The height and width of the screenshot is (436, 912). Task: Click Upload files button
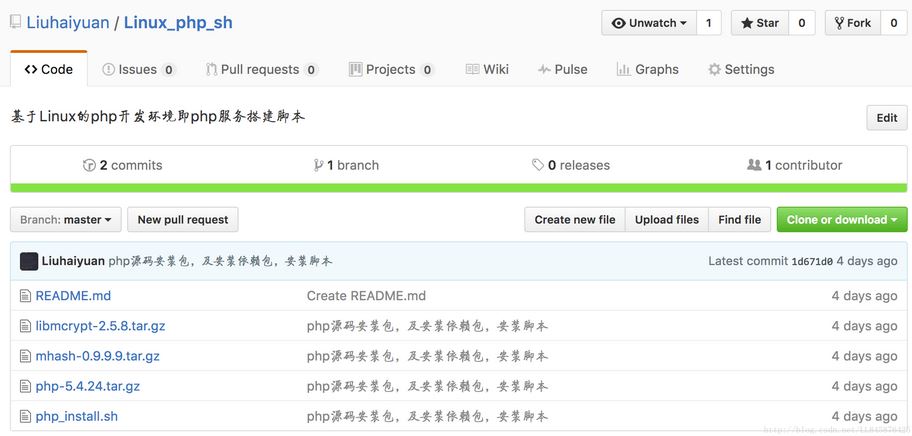[x=667, y=220]
